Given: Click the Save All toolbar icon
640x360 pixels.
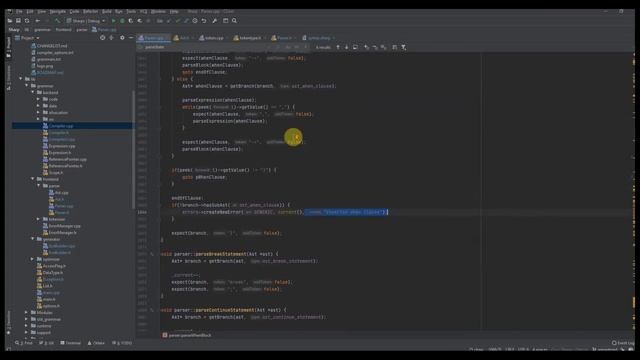Looking at the screenshot, I should pyautogui.click(x=18, y=20).
